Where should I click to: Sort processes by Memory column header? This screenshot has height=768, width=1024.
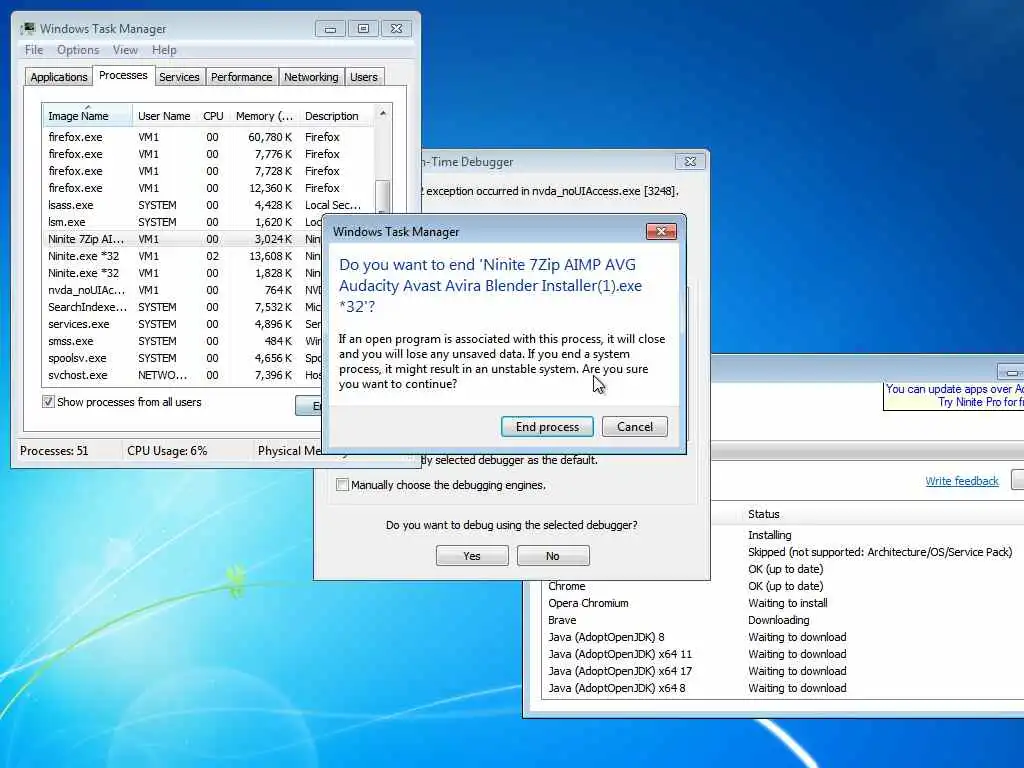click(264, 116)
